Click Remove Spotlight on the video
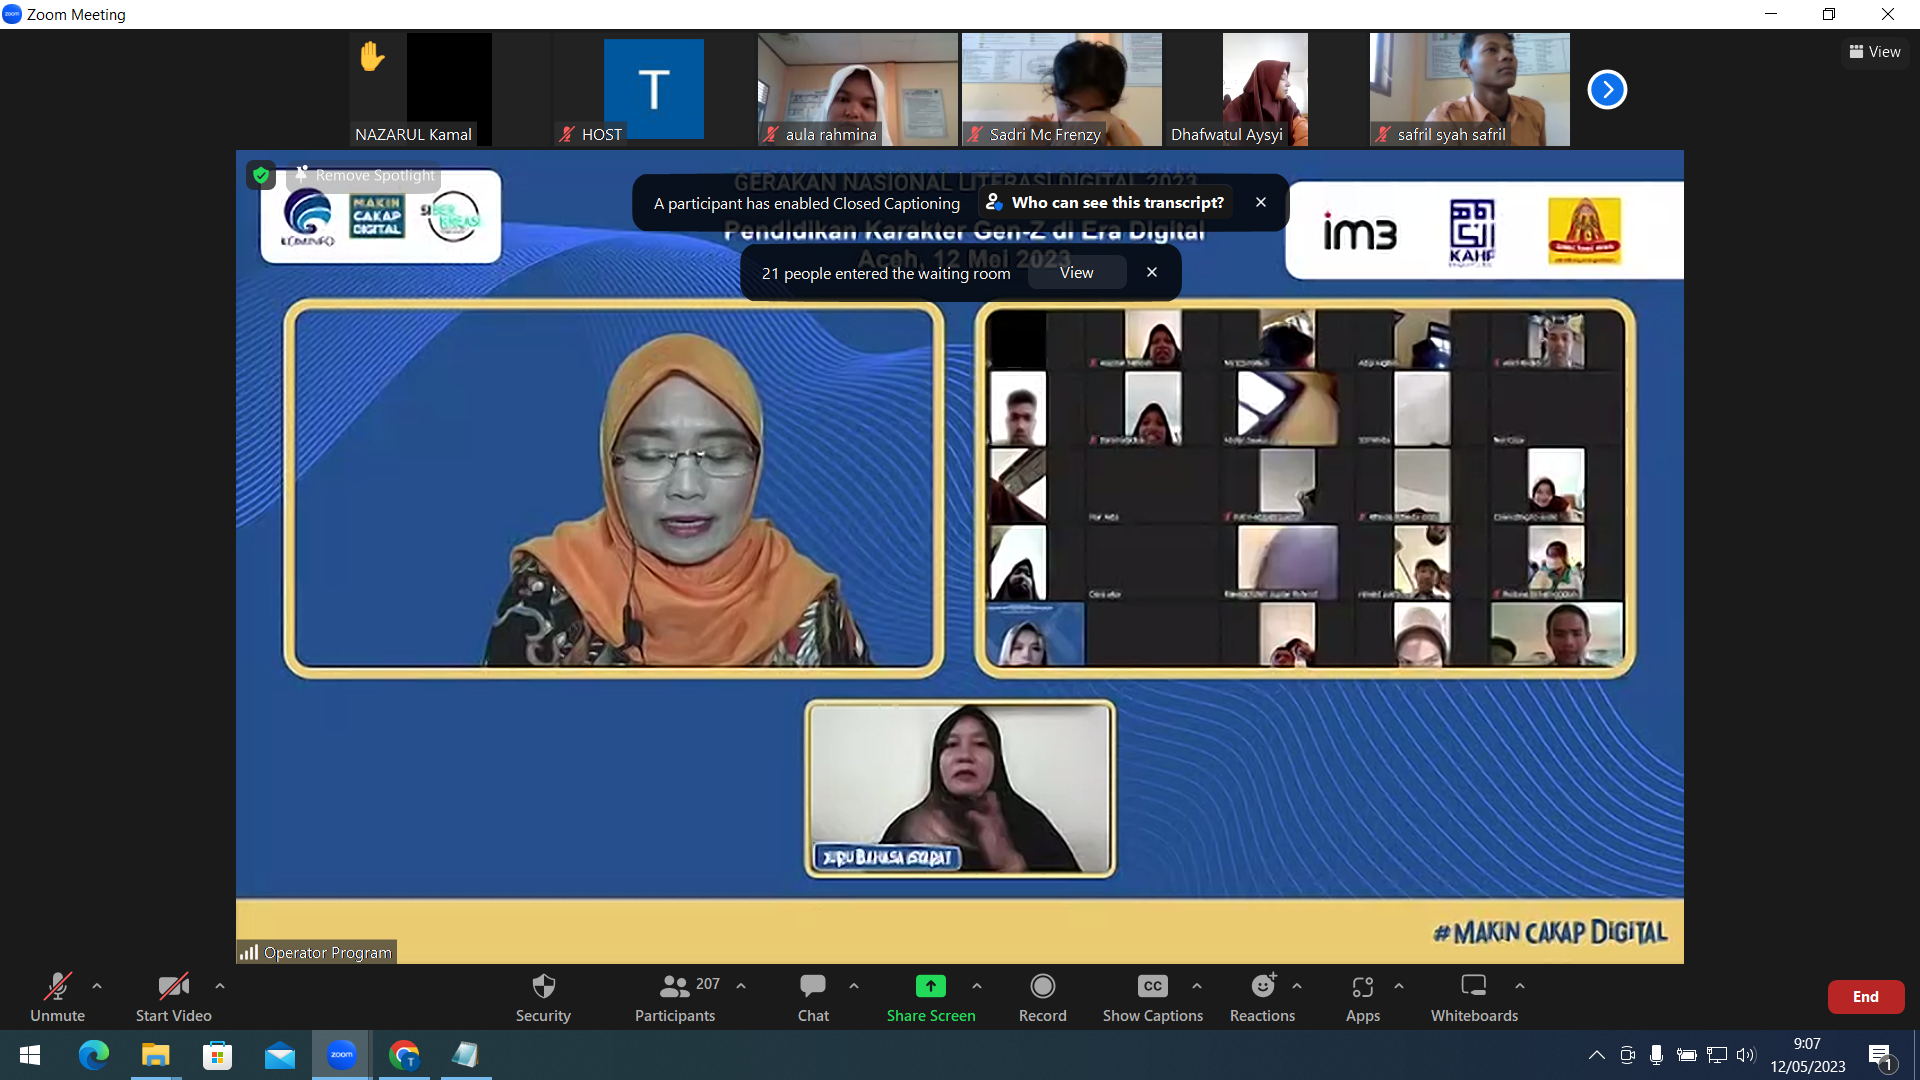This screenshot has width=1920, height=1080. (365, 175)
